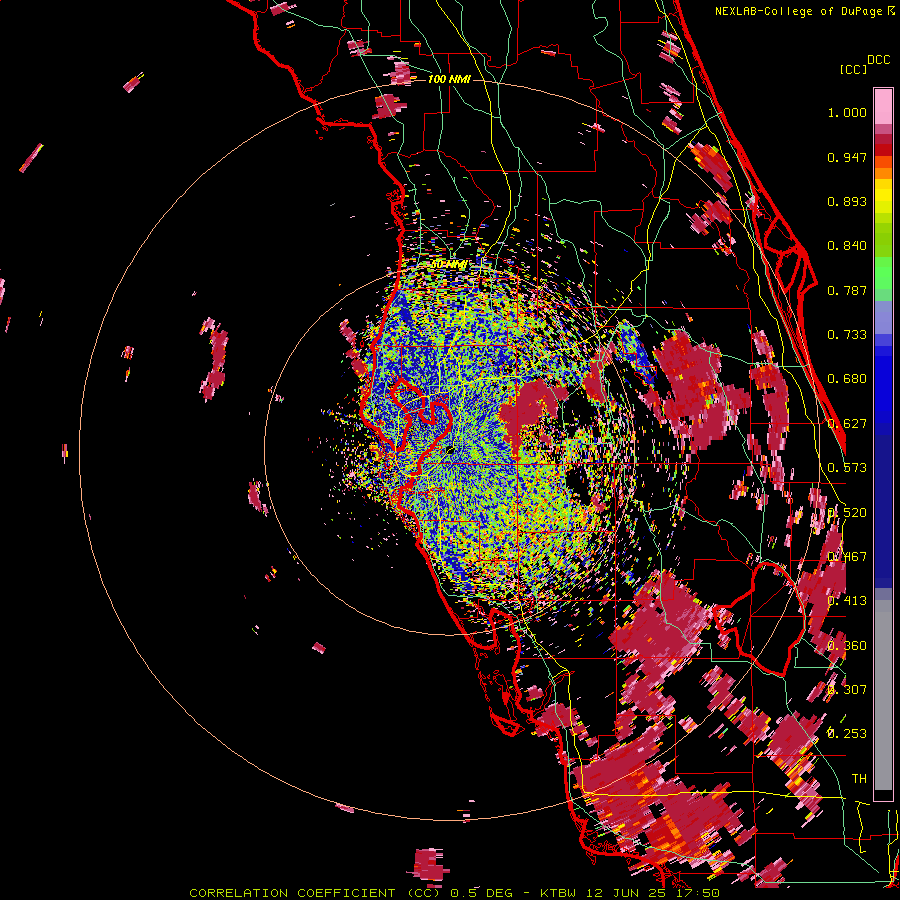Click the DCC product label above the scale
Image resolution: width=900 pixels, height=900 pixels.
point(878,60)
